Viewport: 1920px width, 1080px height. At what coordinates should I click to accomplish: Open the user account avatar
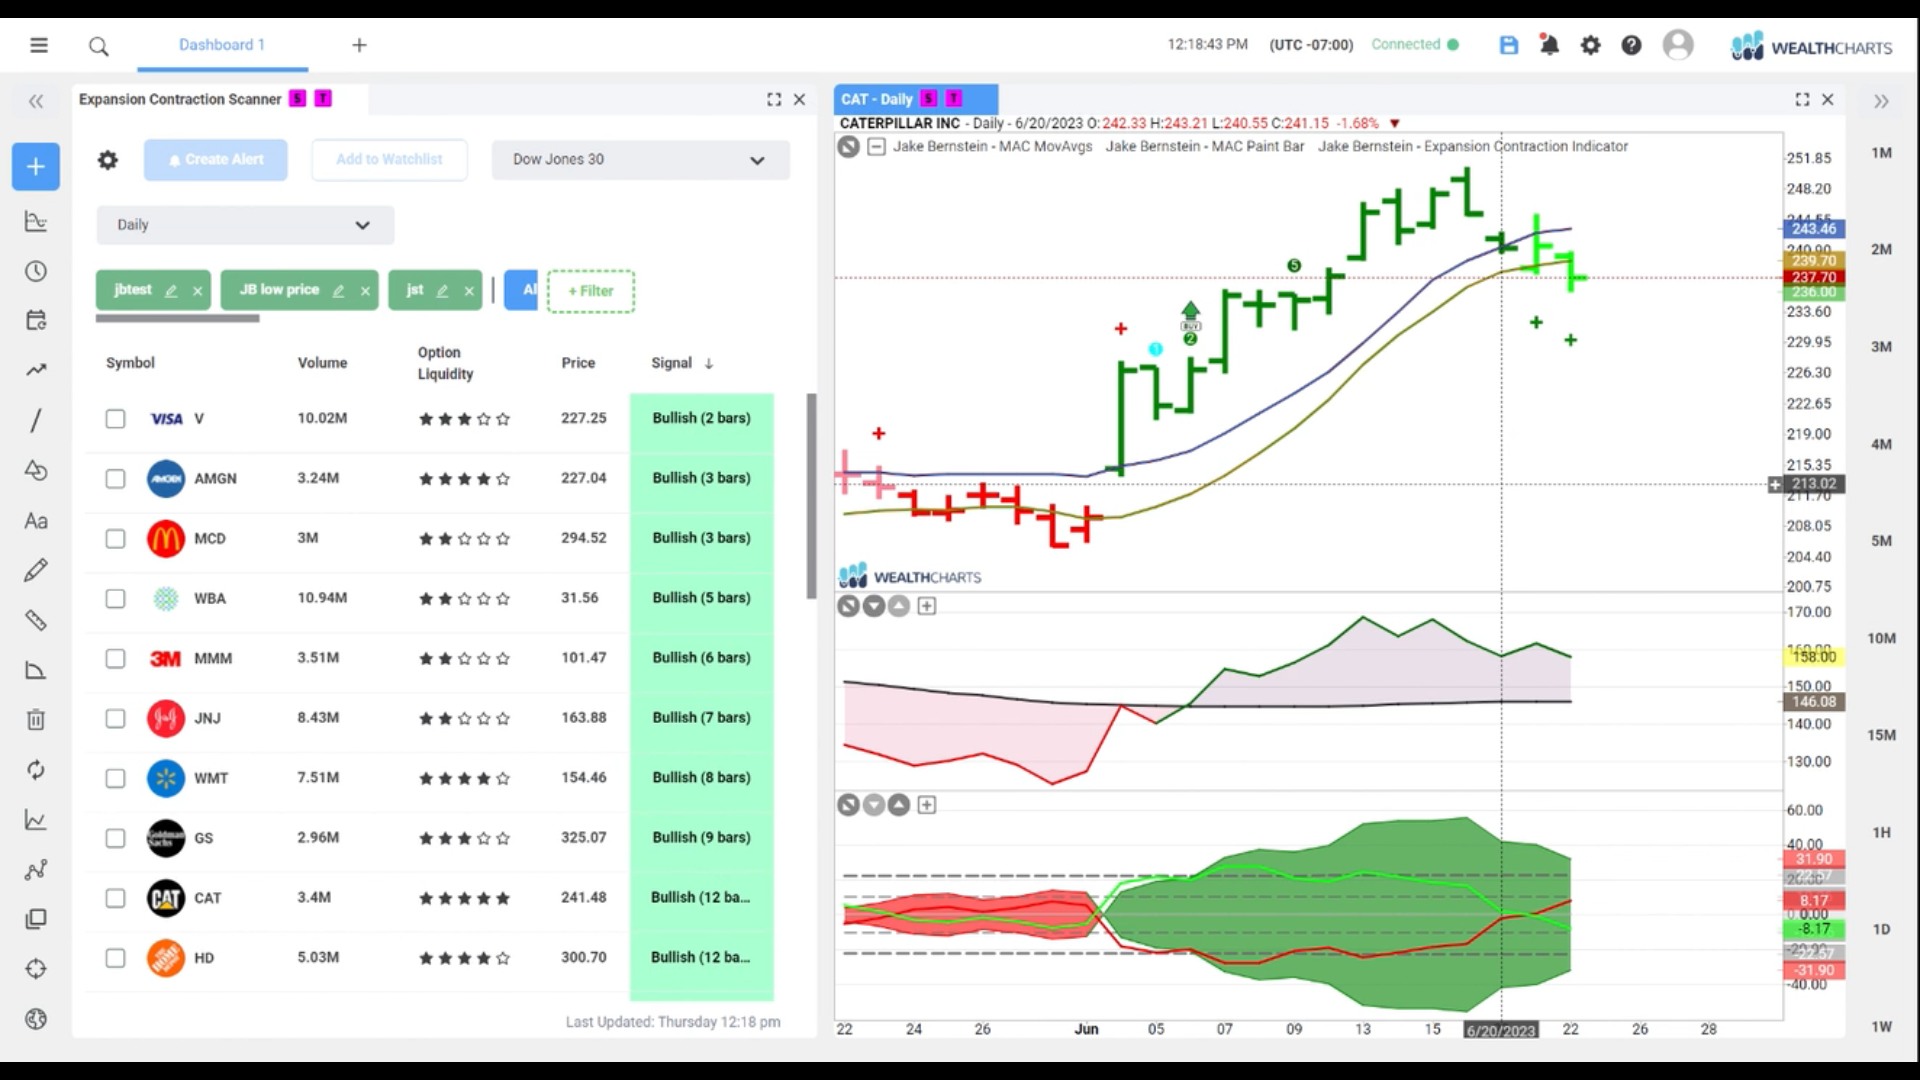1678,45
